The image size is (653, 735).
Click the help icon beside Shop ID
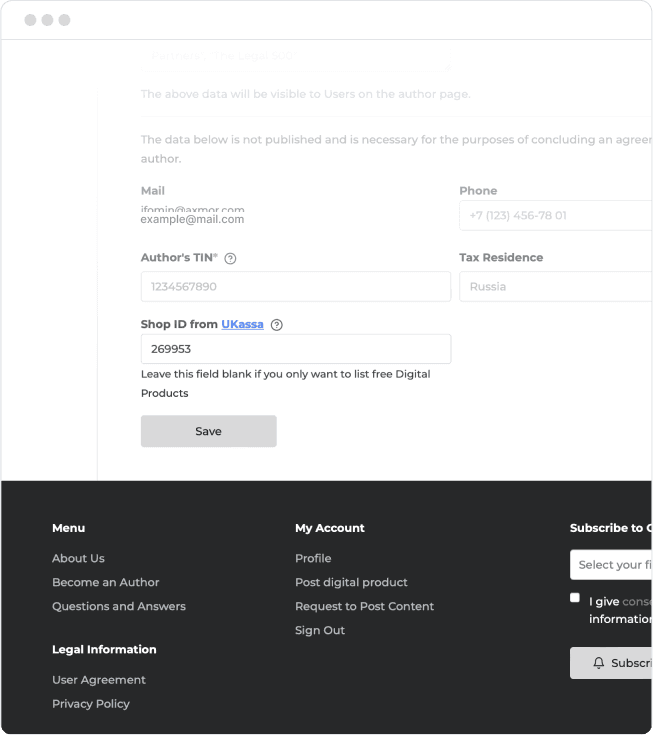click(x=277, y=325)
